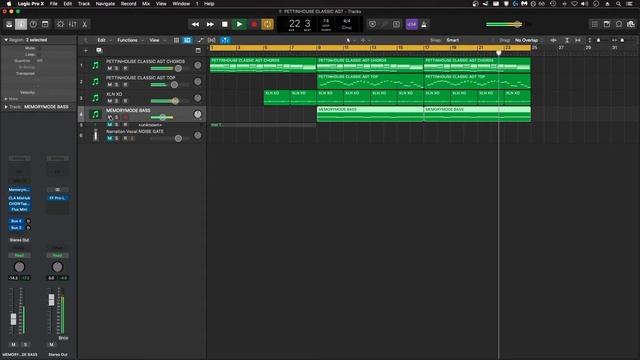This screenshot has width=640, height=360.
Task: Toggle the Replace mode button
Action: point(372,24)
